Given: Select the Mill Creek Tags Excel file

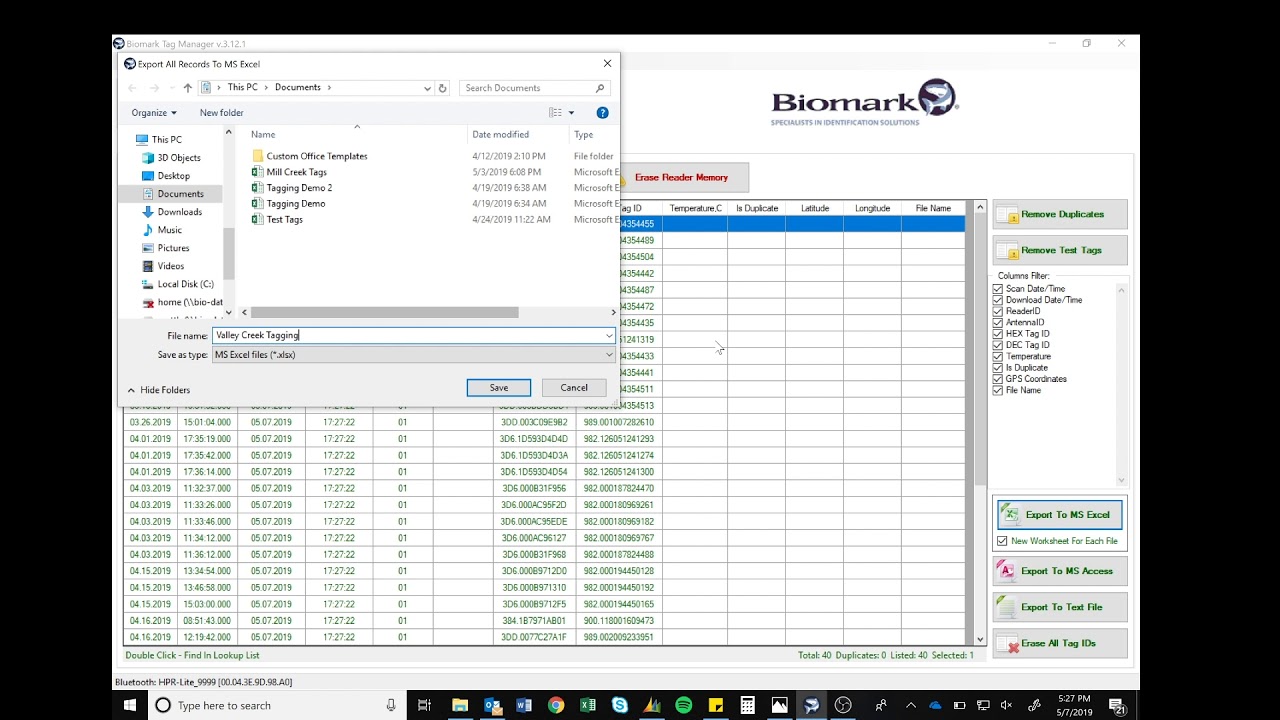Looking at the screenshot, I should pos(296,172).
